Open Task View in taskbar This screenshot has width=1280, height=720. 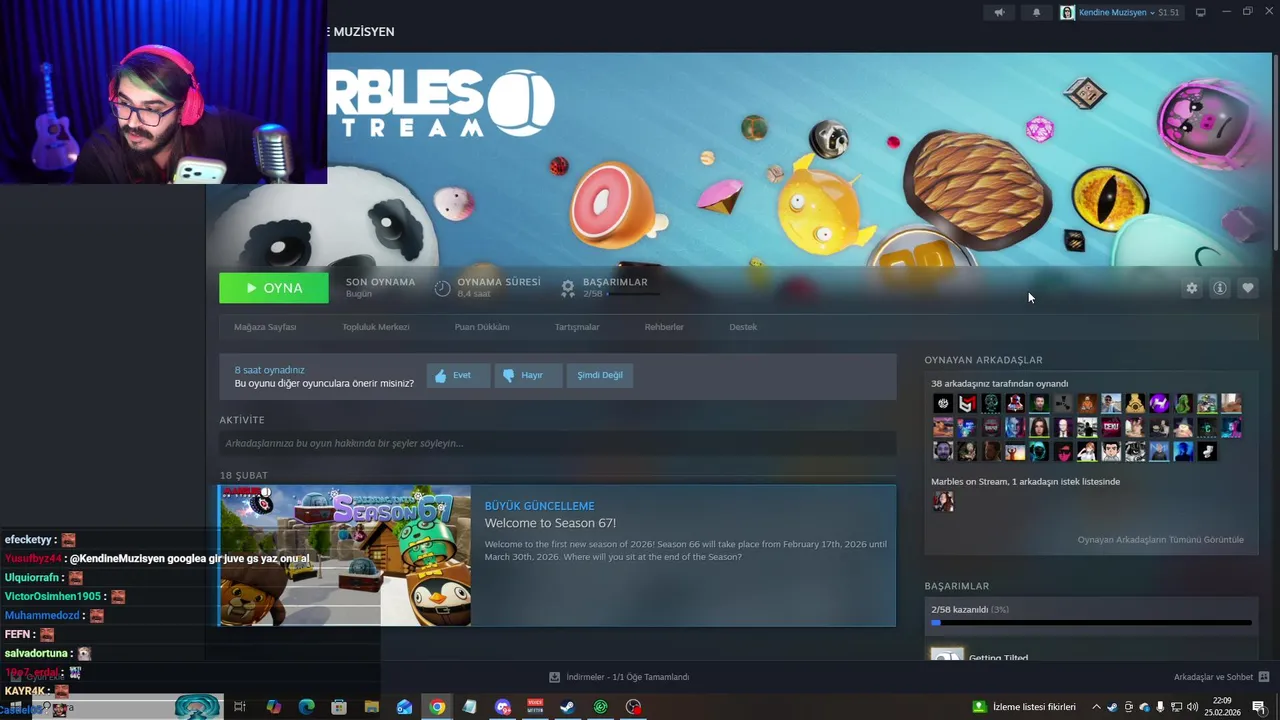(x=240, y=707)
